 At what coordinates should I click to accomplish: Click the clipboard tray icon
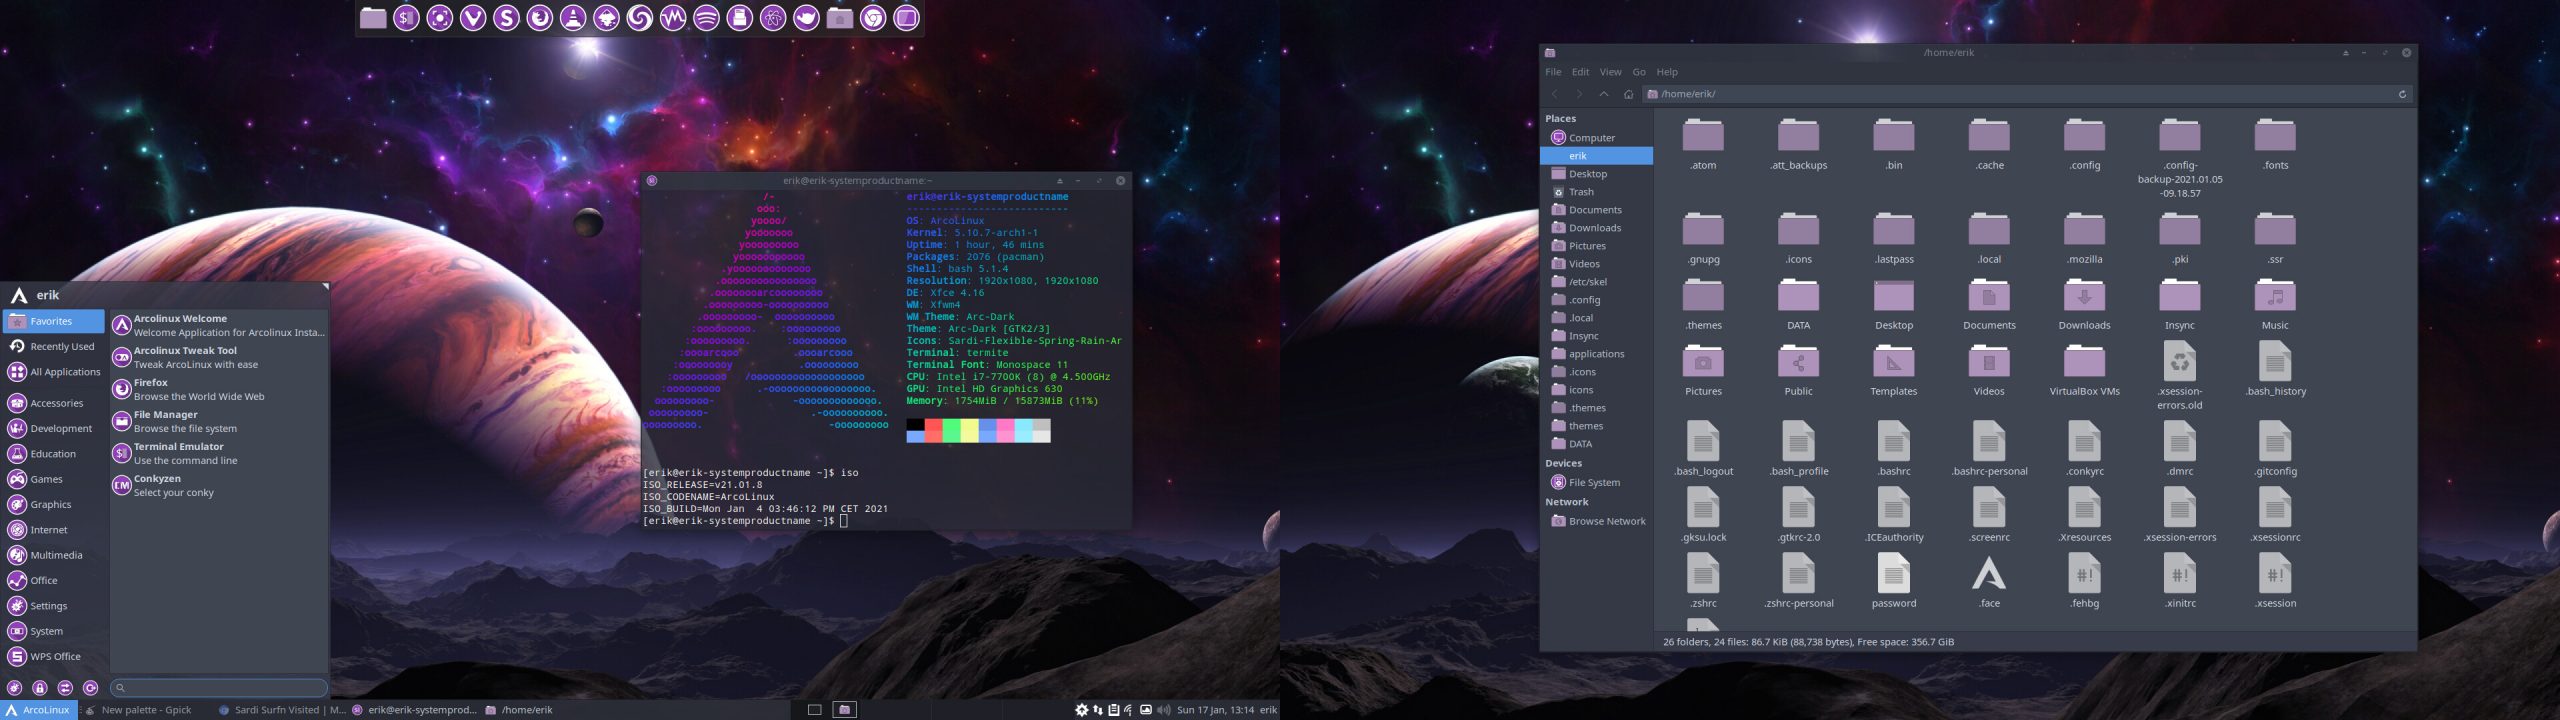pos(1114,710)
